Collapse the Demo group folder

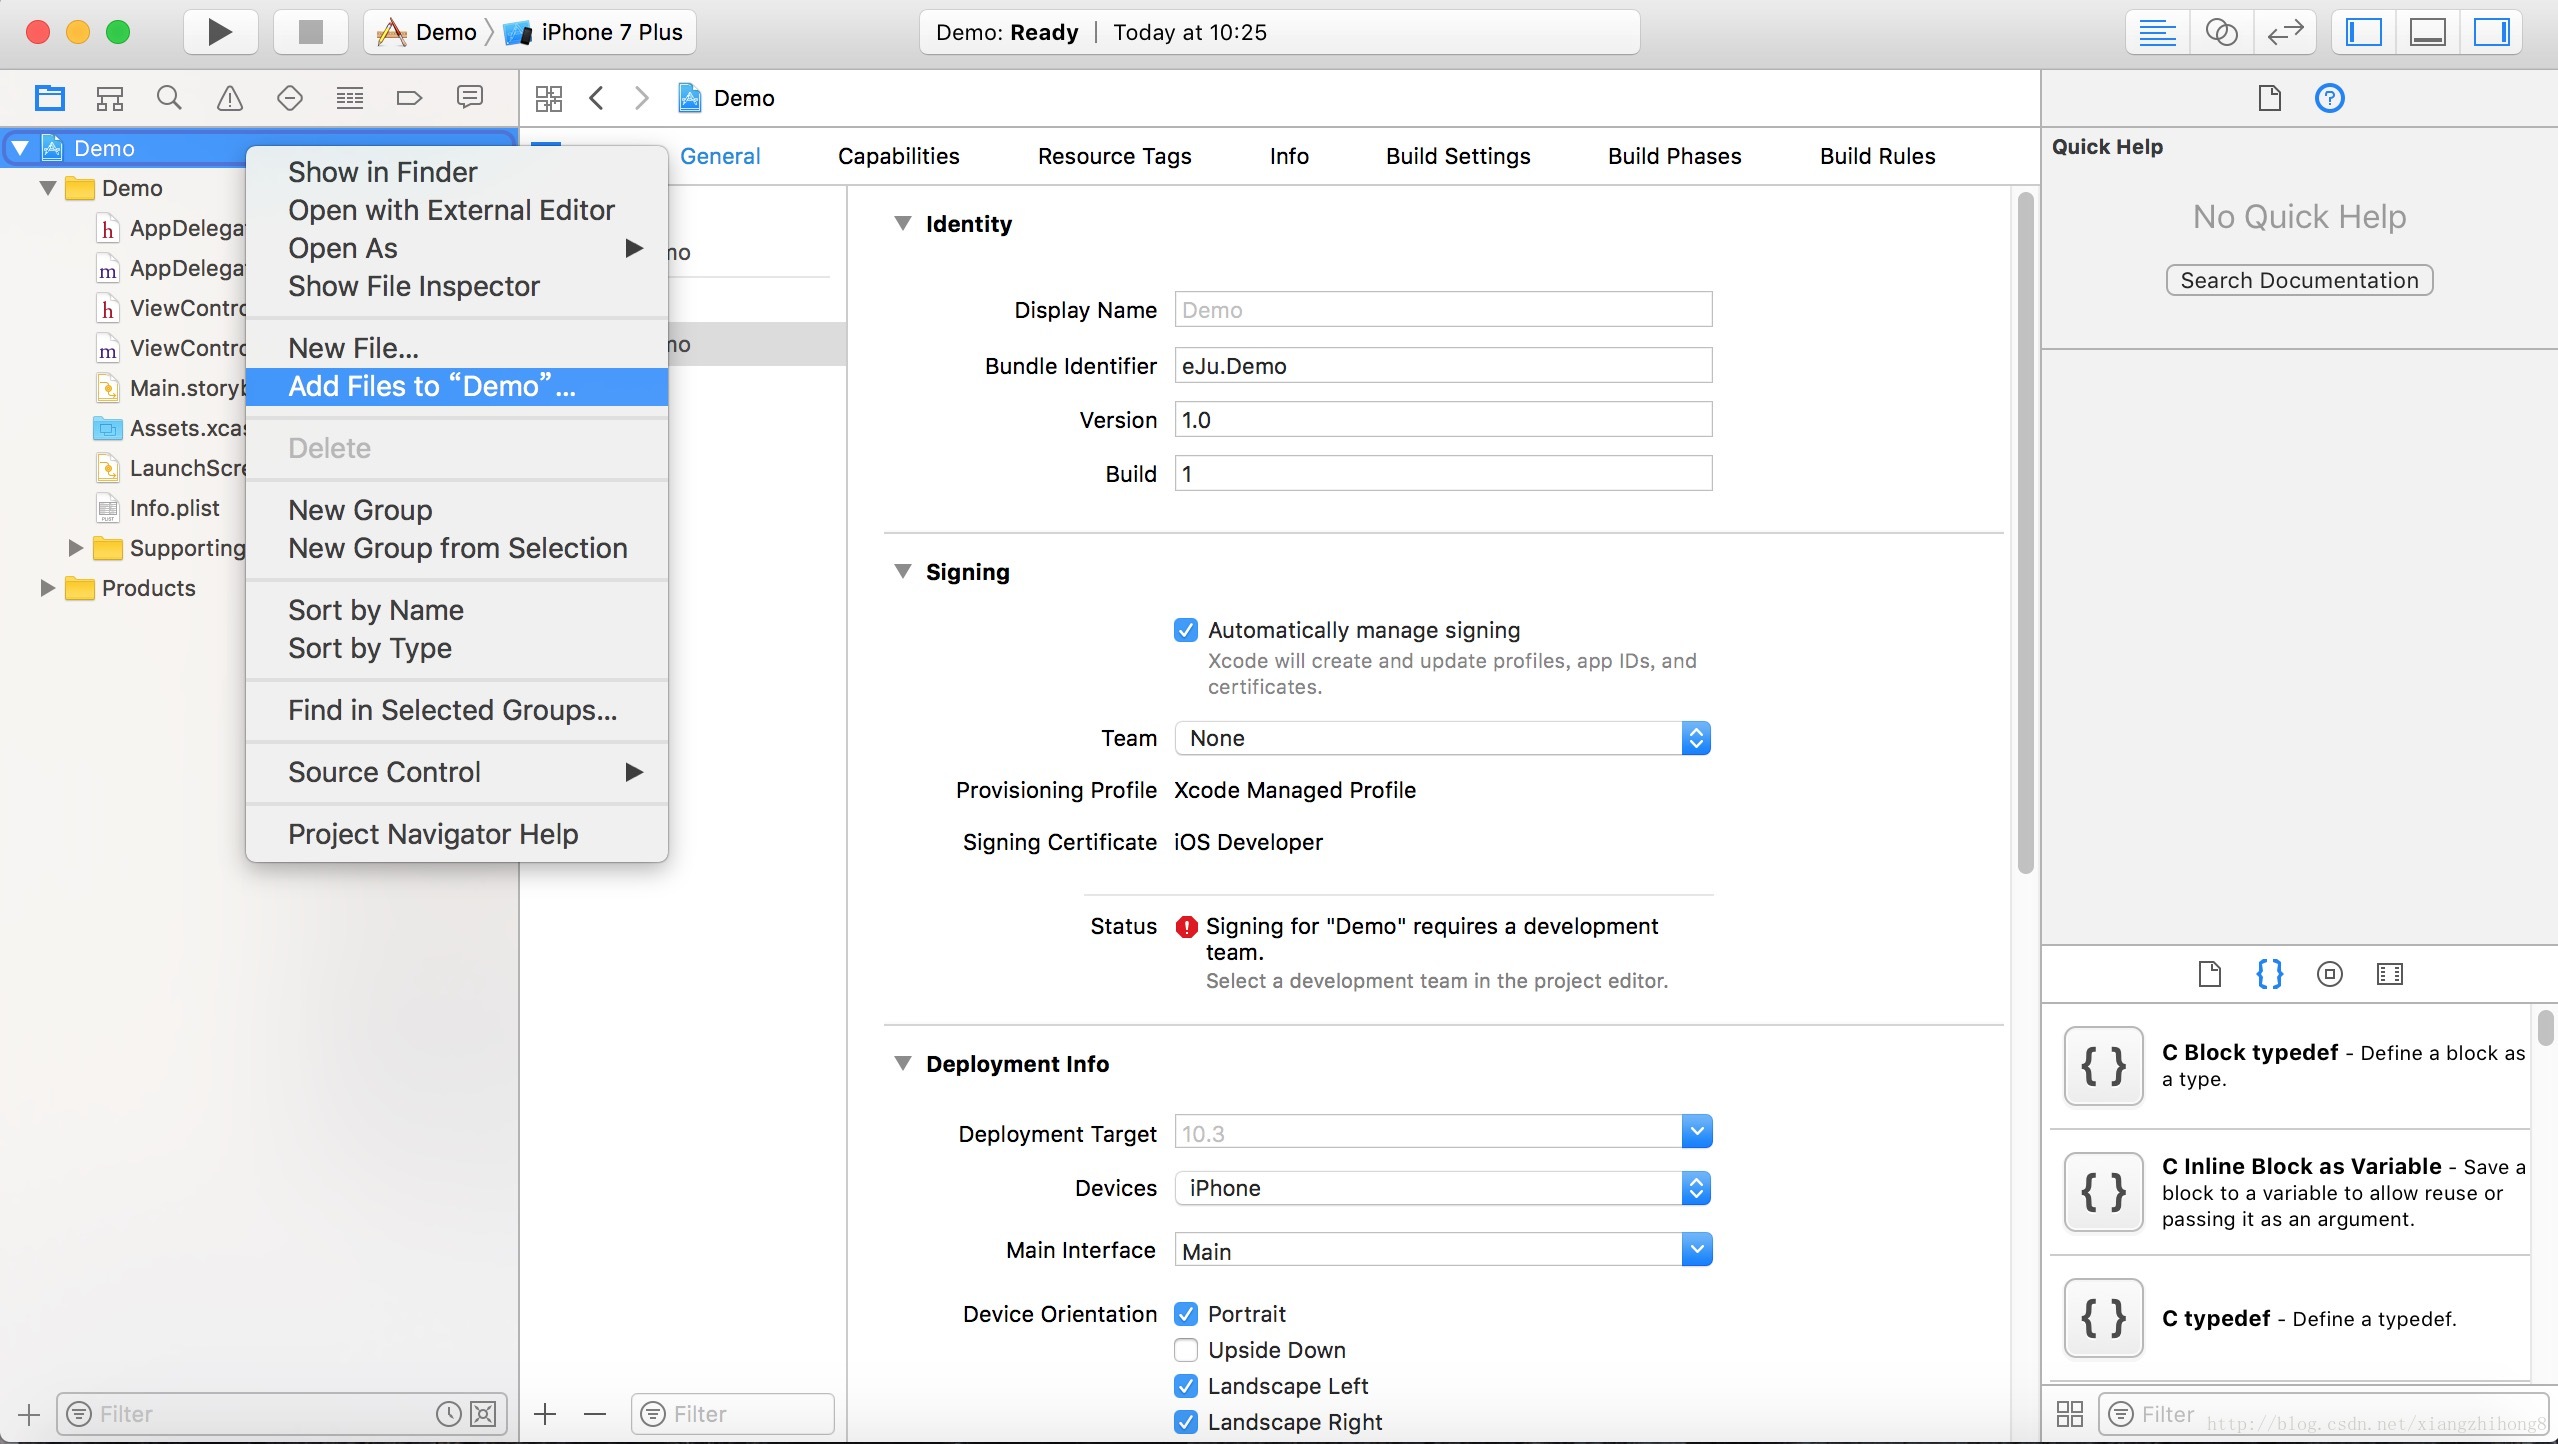tap(47, 188)
